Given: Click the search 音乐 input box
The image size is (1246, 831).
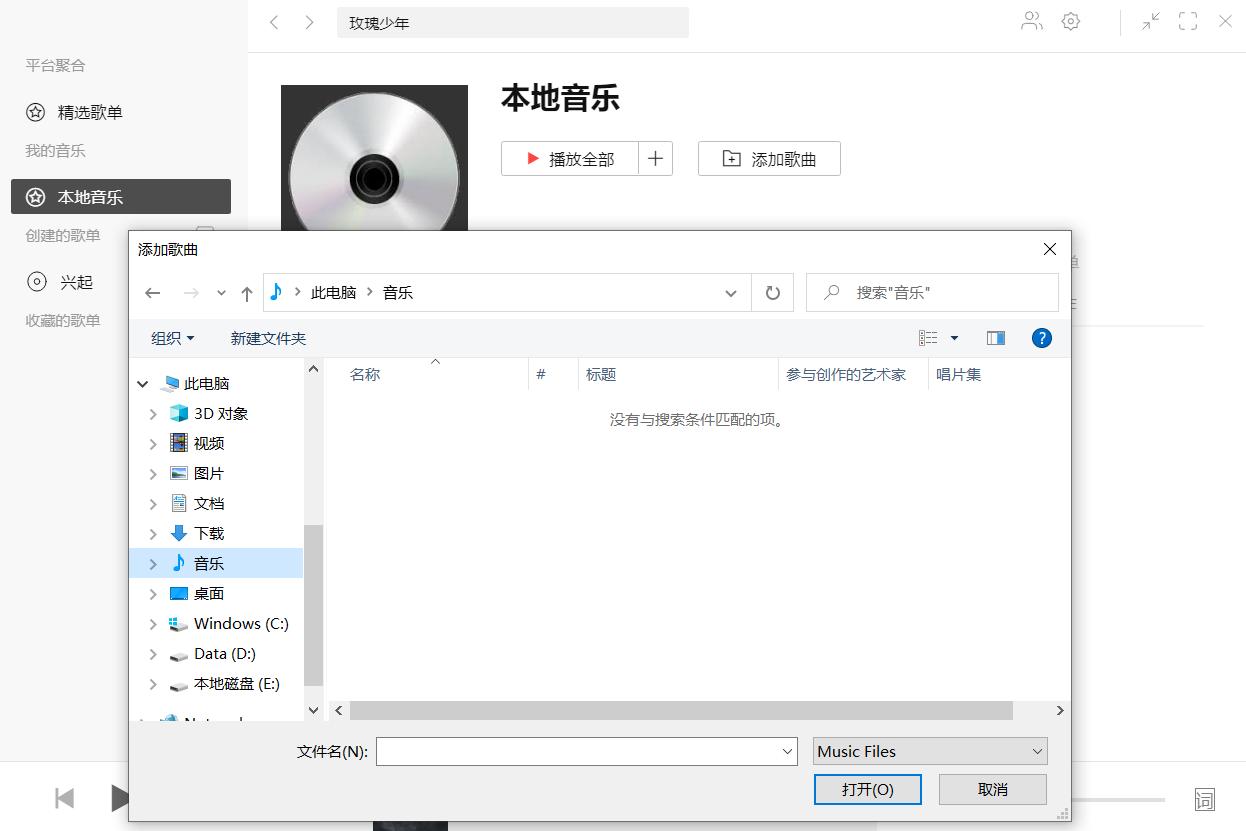Looking at the screenshot, I should (931, 292).
